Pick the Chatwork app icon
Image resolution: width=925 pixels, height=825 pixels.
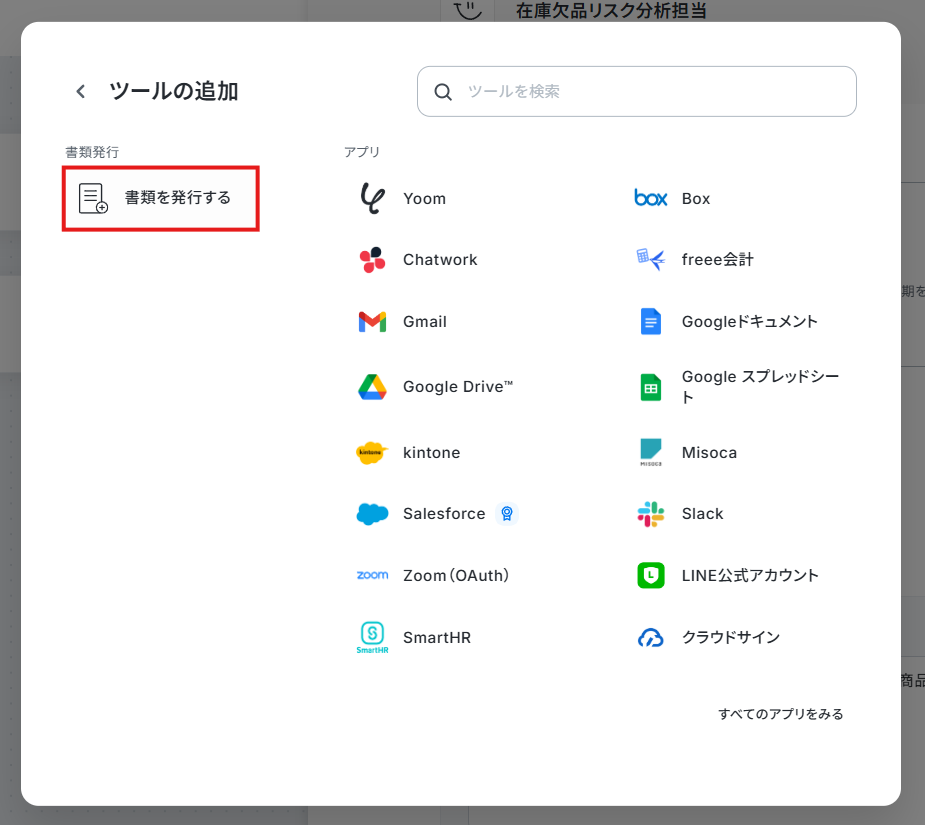pos(372,260)
